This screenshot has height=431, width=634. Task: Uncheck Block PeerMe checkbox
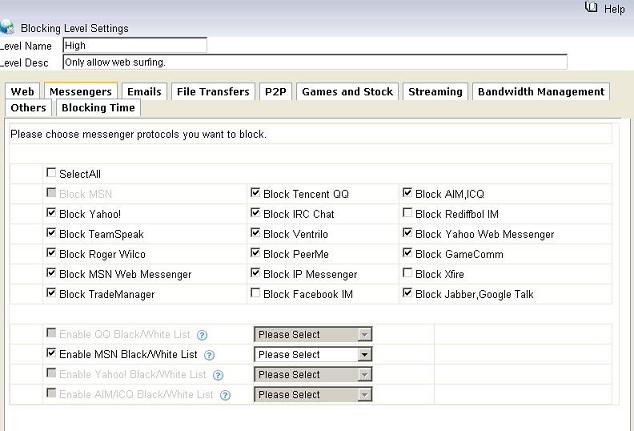255,253
